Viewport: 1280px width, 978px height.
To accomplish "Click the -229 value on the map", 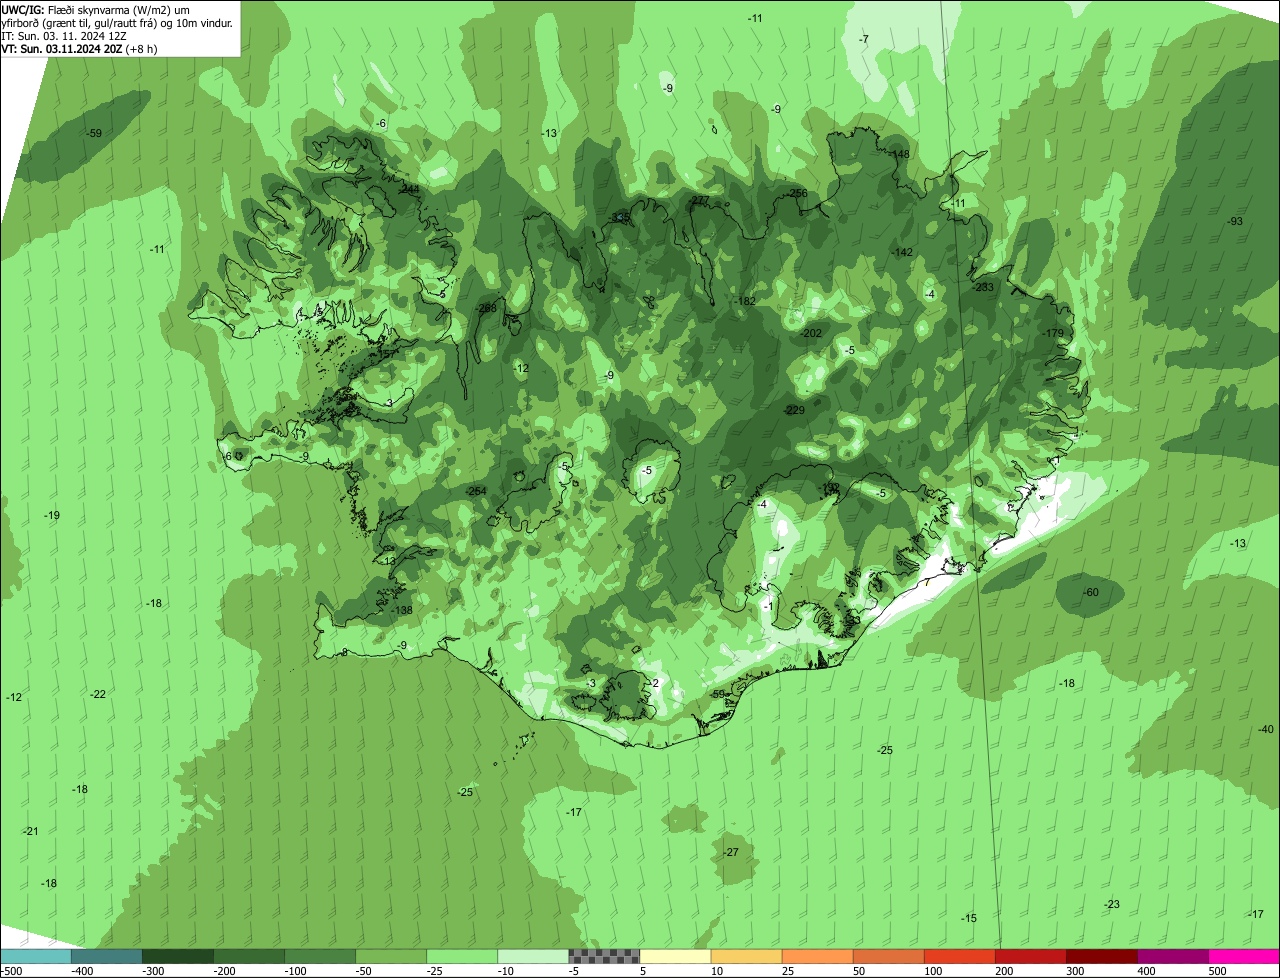I will coord(795,410).
